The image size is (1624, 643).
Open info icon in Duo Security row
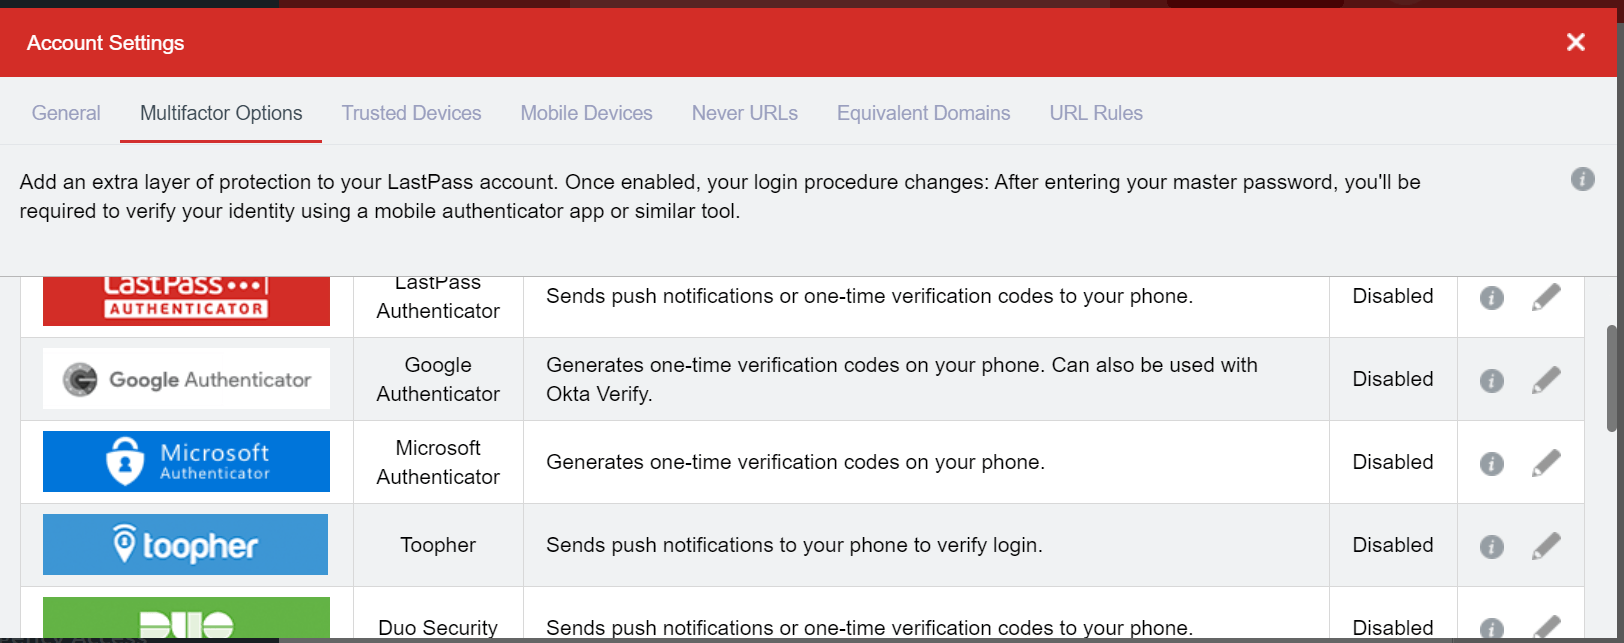coord(1491,629)
